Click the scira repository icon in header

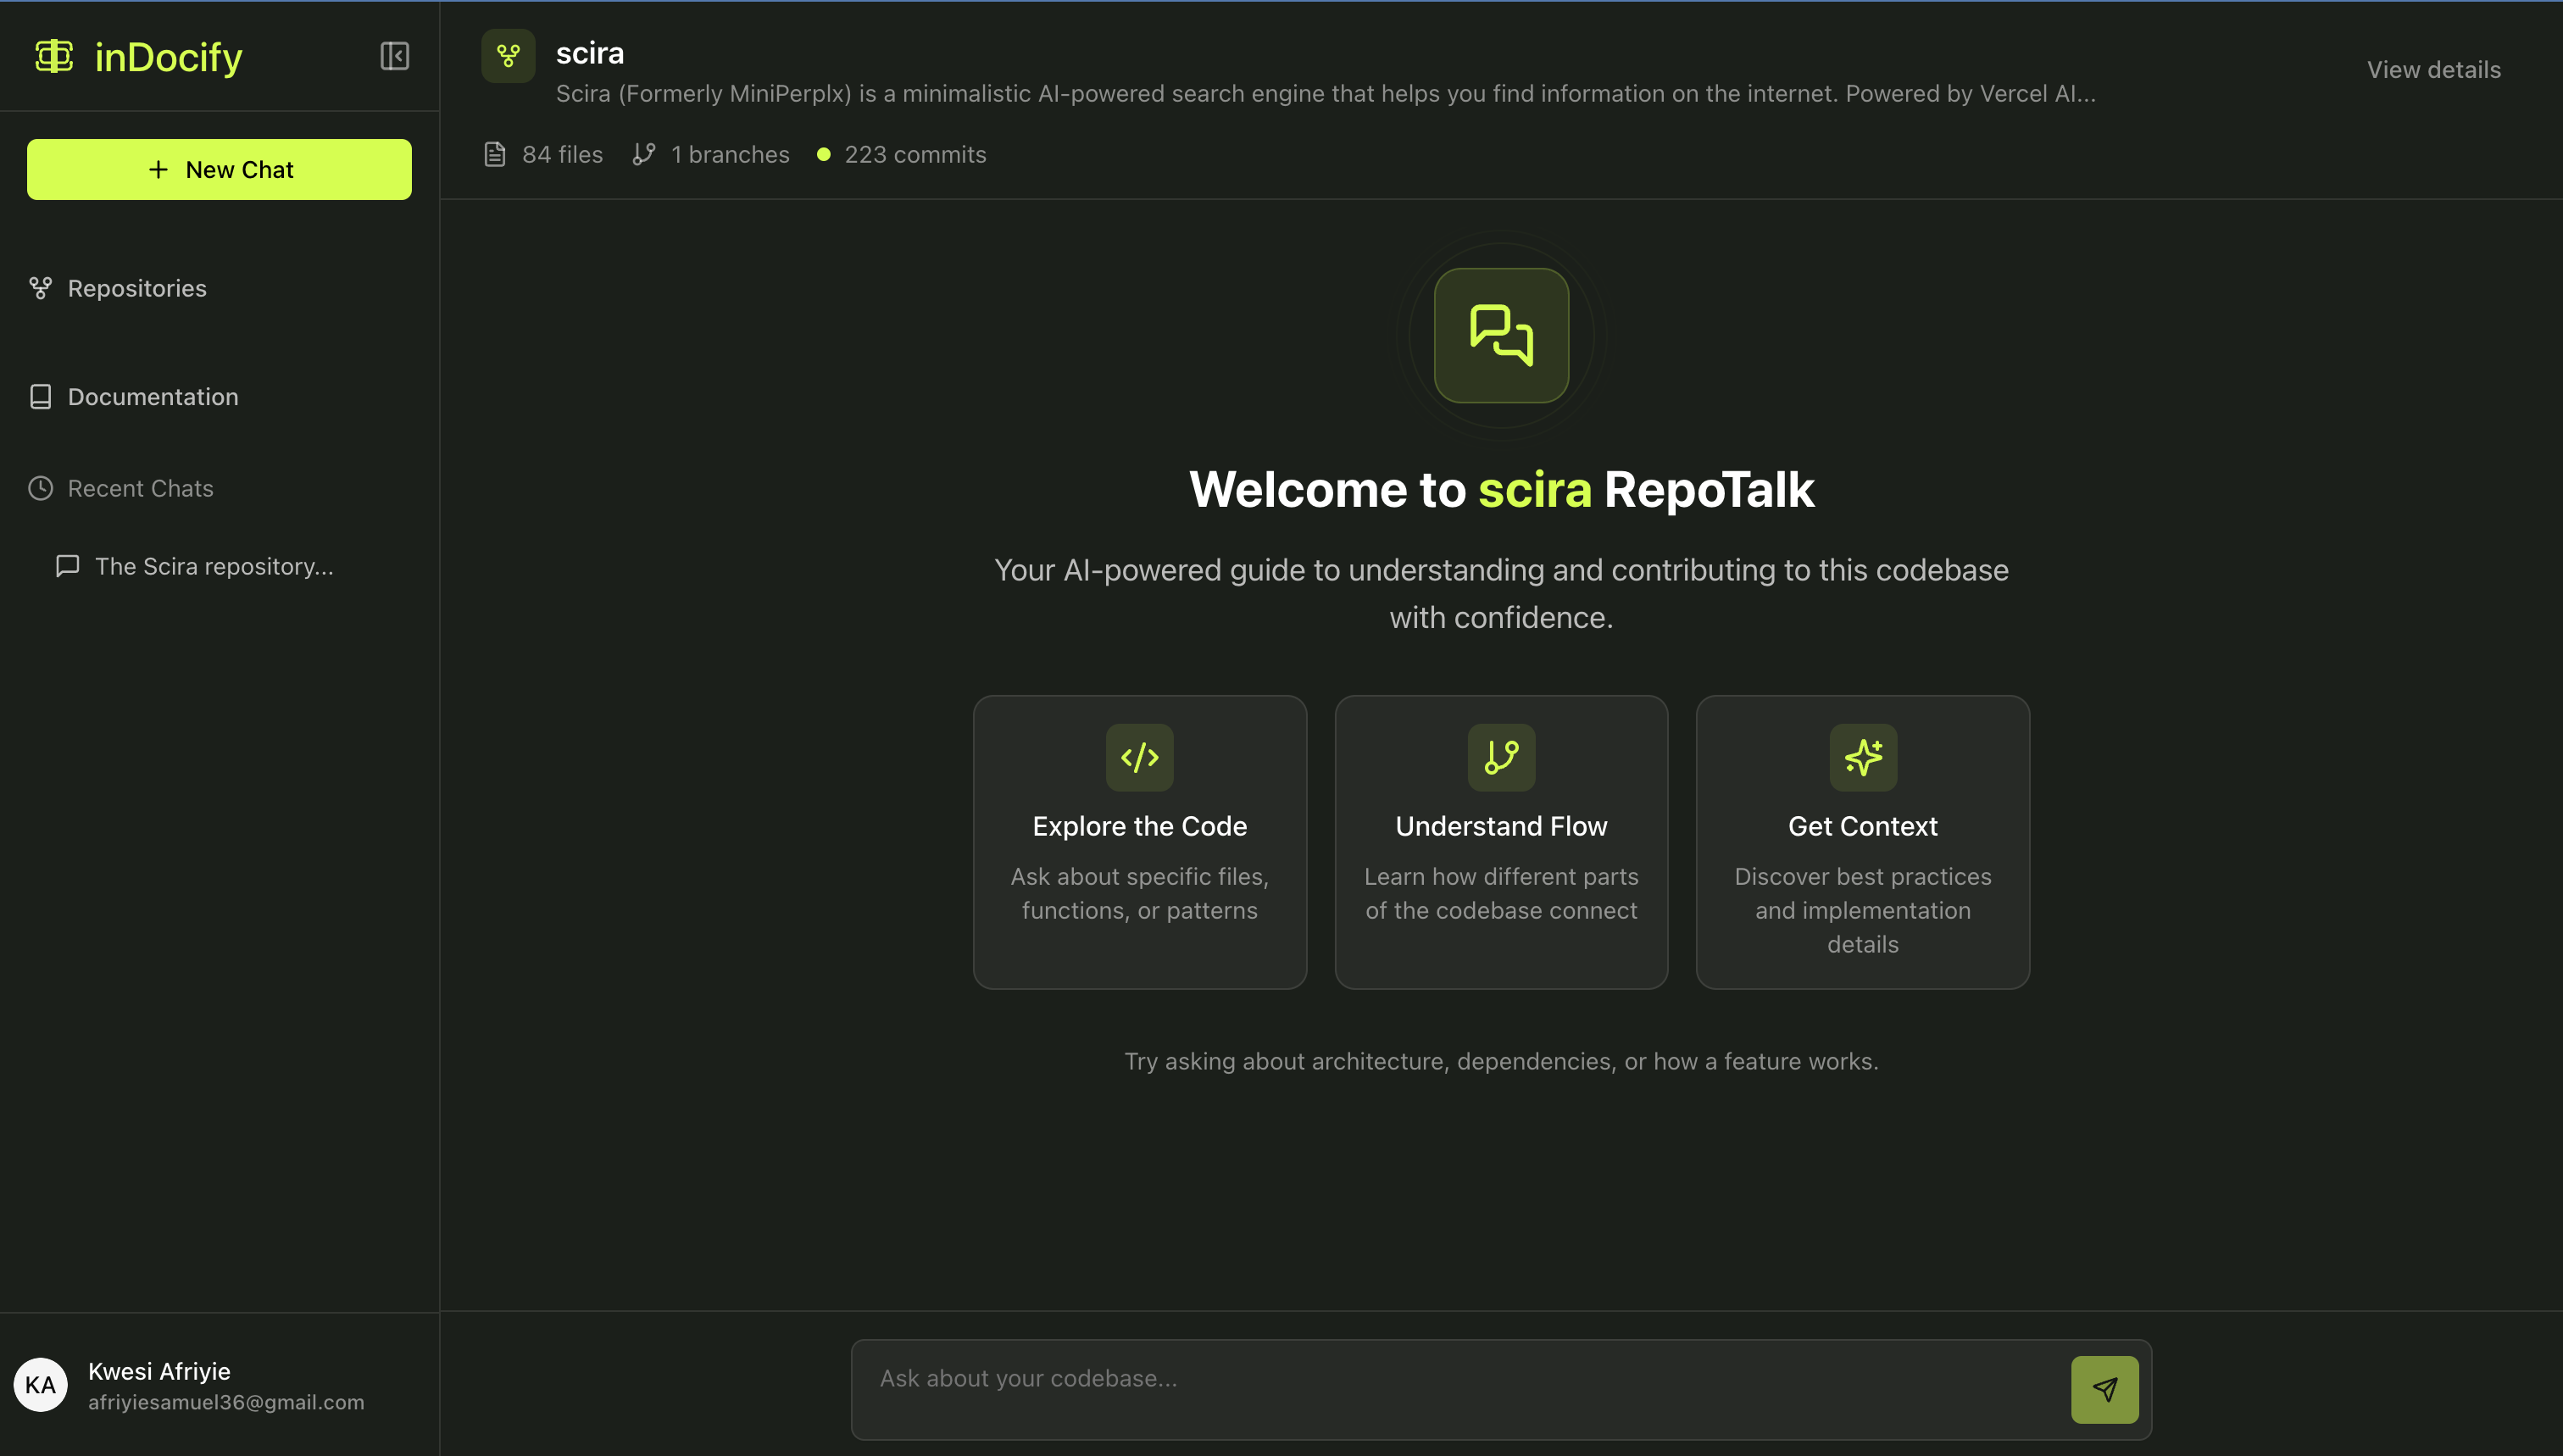(508, 56)
